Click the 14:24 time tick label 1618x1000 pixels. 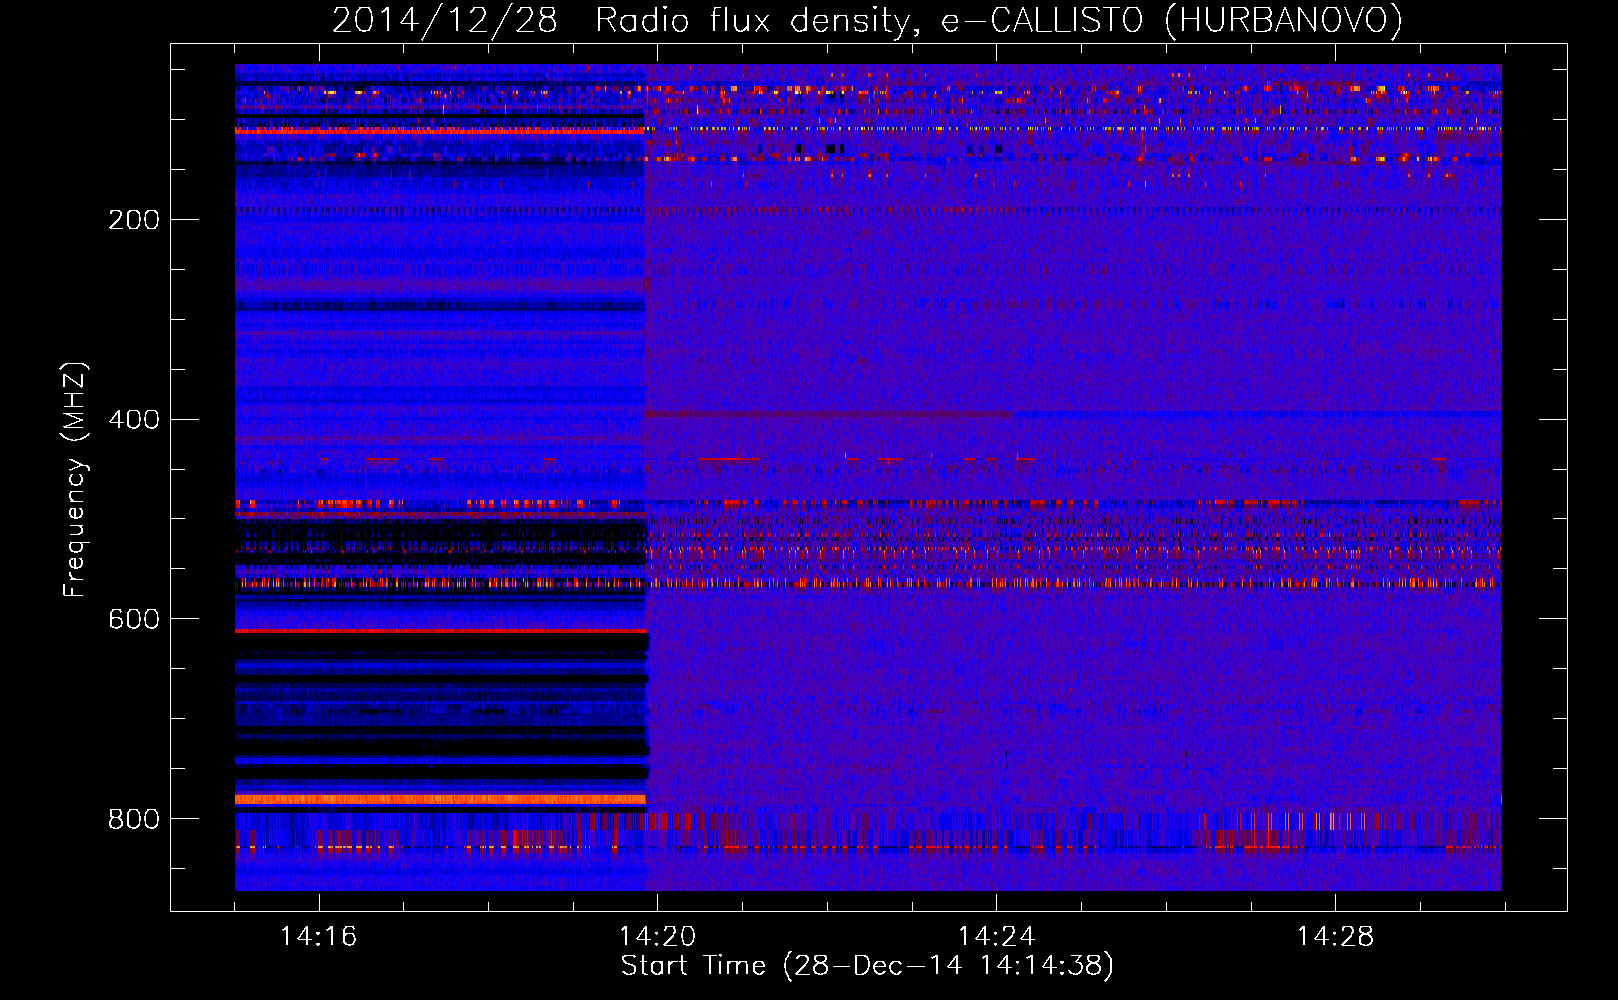click(x=996, y=937)
